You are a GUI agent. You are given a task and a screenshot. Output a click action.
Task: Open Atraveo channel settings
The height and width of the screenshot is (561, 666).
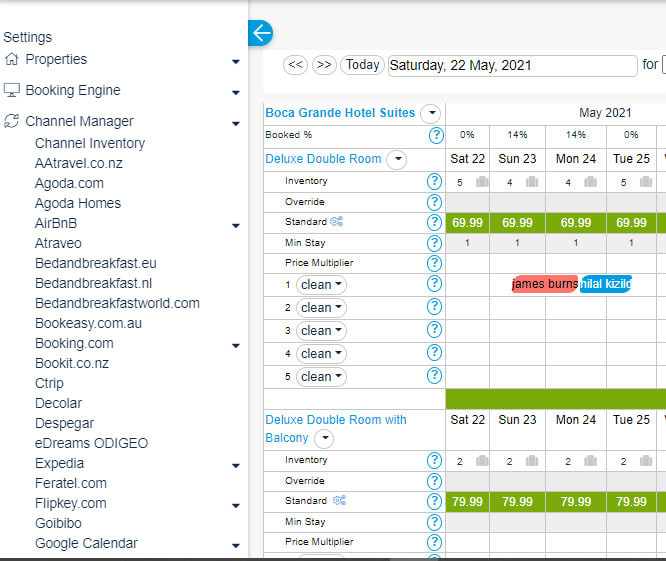[58, 243]
